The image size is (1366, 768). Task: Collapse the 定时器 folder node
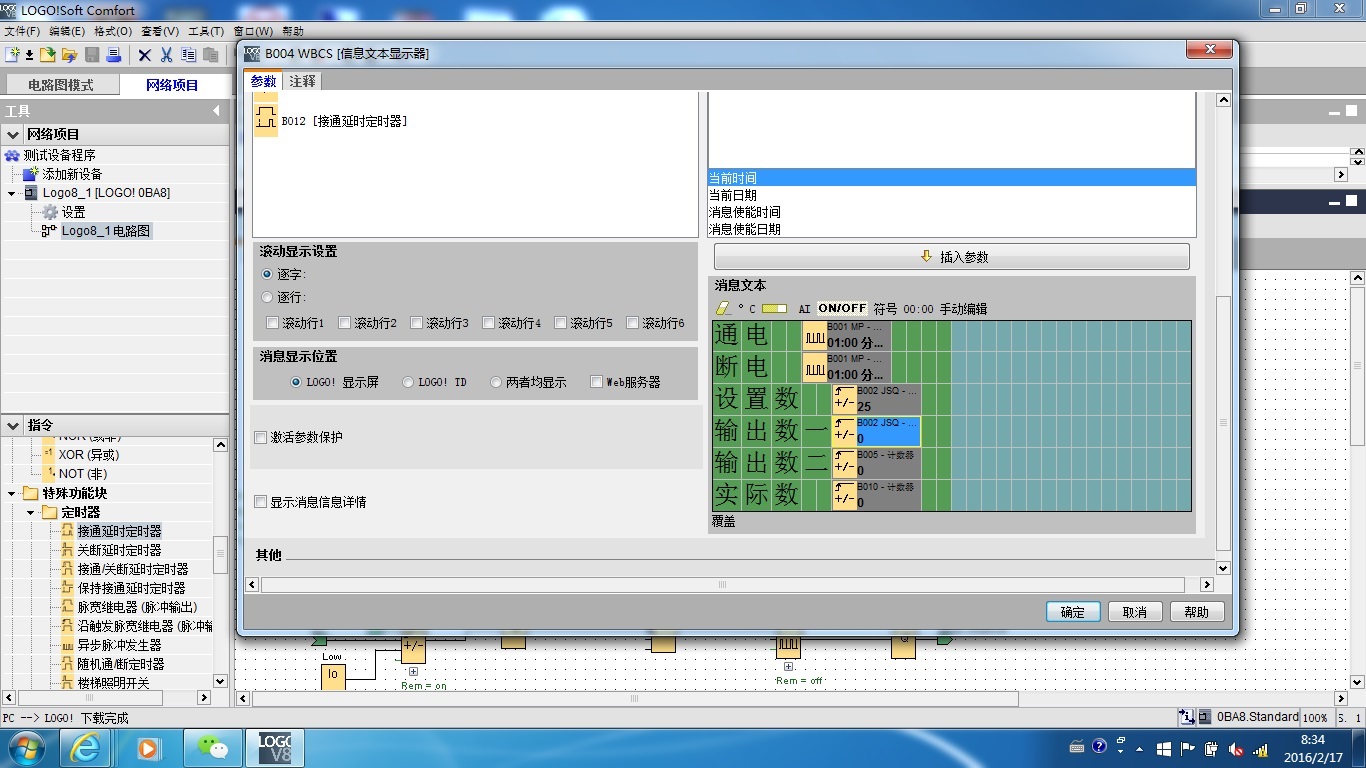coord(31,512)
